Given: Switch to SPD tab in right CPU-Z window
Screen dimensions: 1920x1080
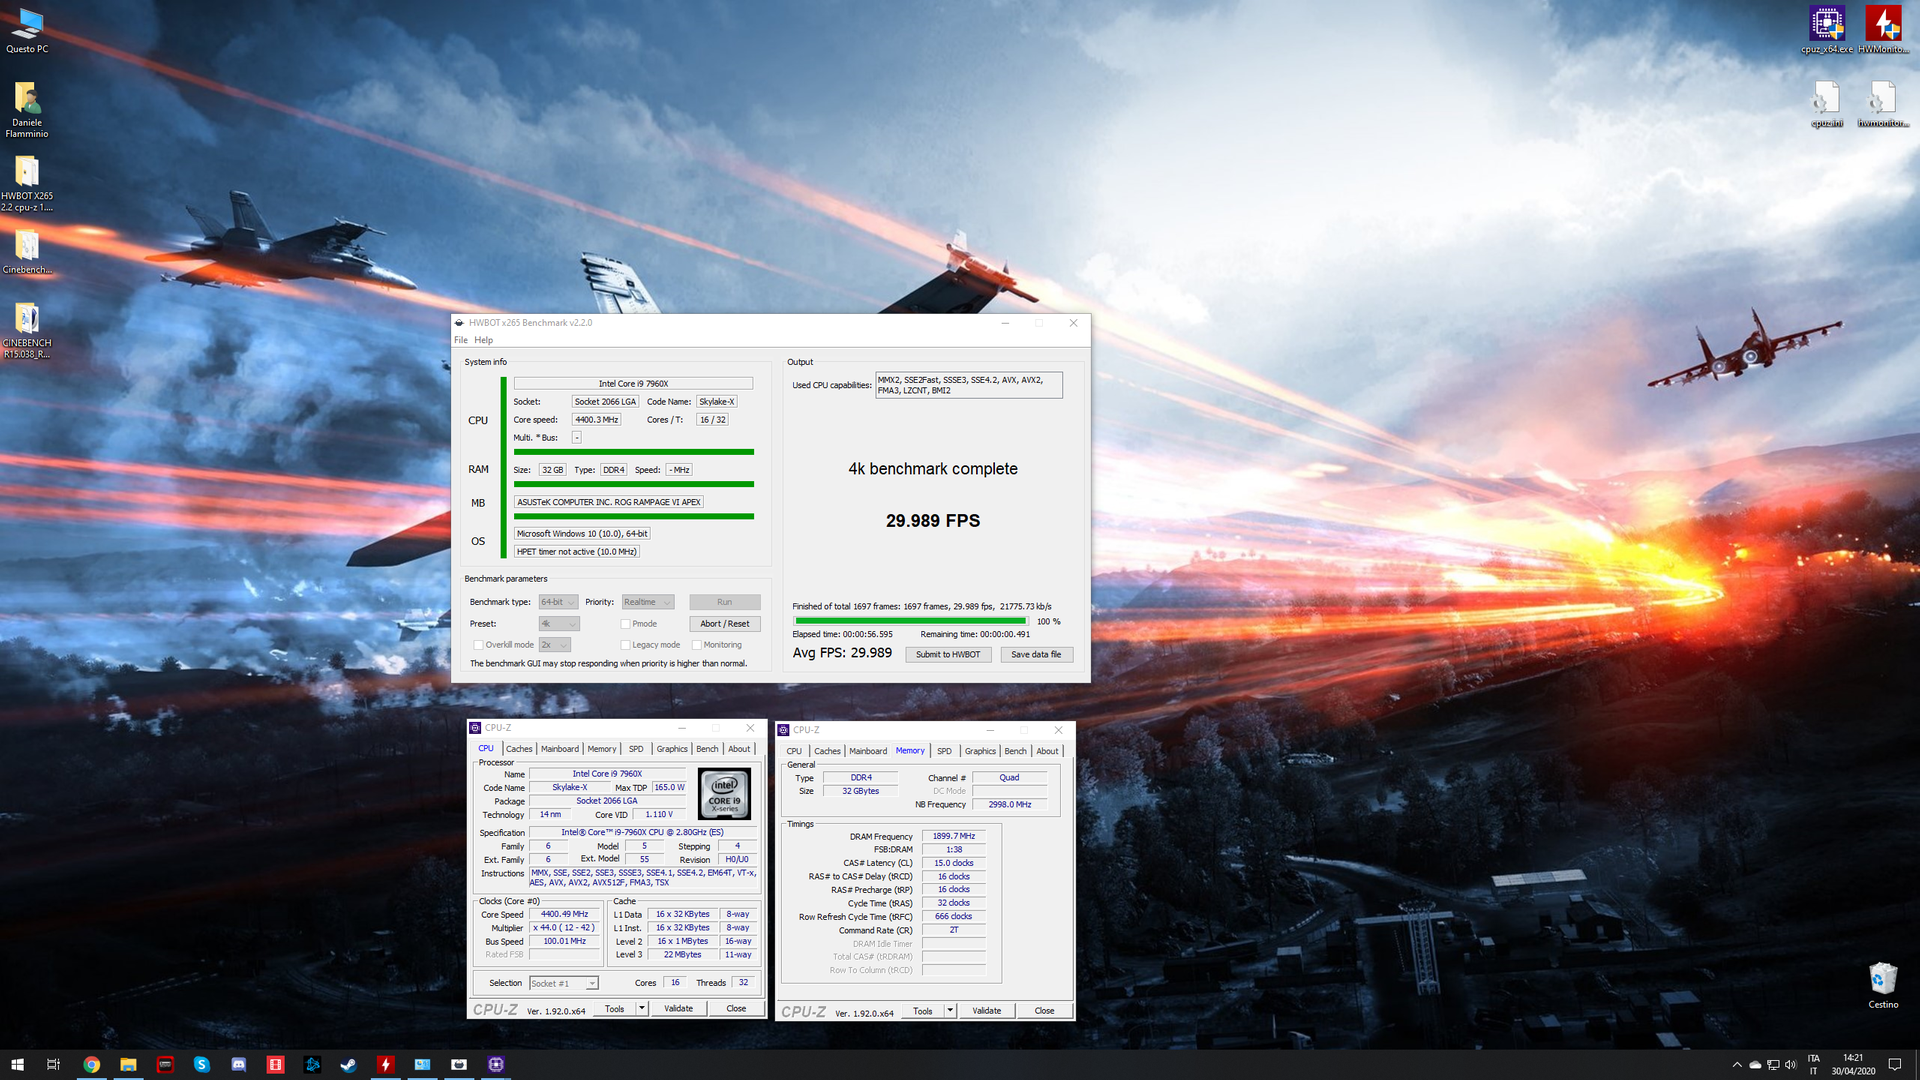Looking at the screenshot, I should 944,751.
